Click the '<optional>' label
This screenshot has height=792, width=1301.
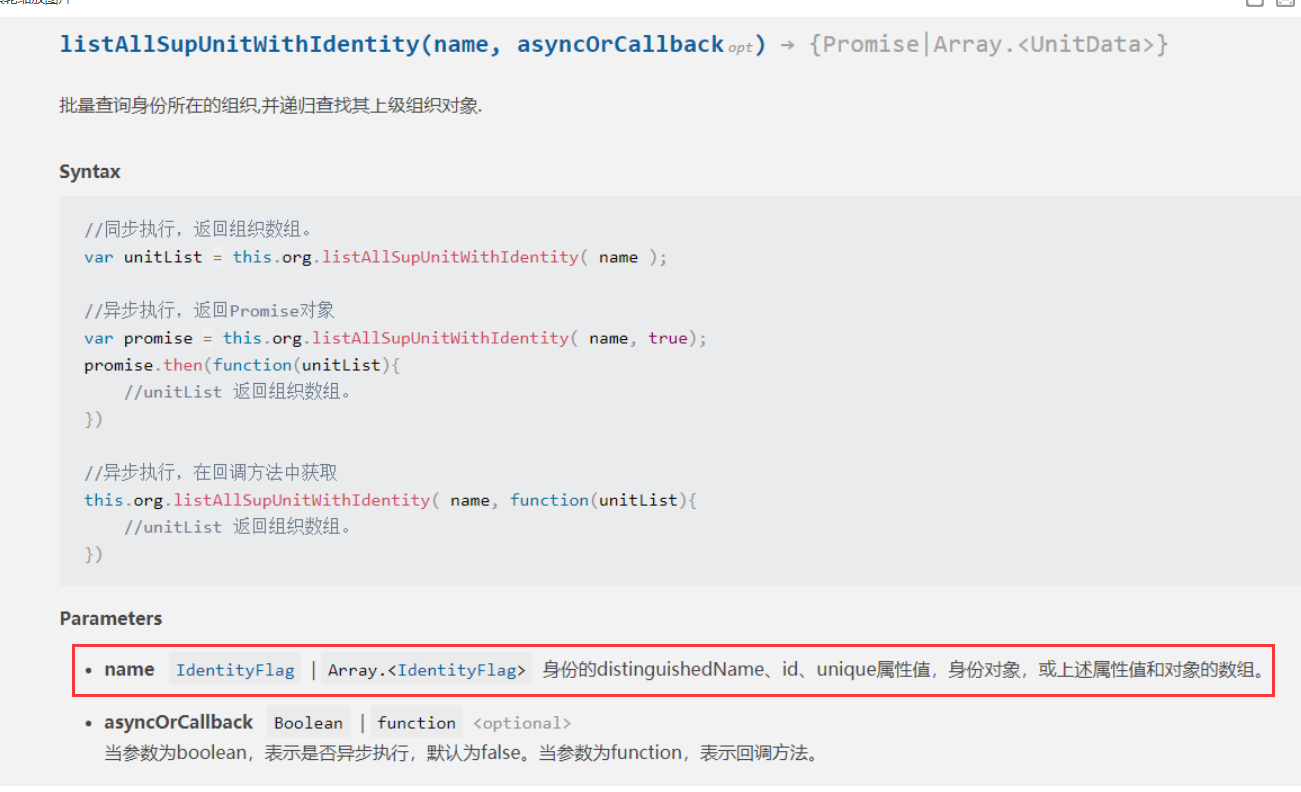(522, 723)
